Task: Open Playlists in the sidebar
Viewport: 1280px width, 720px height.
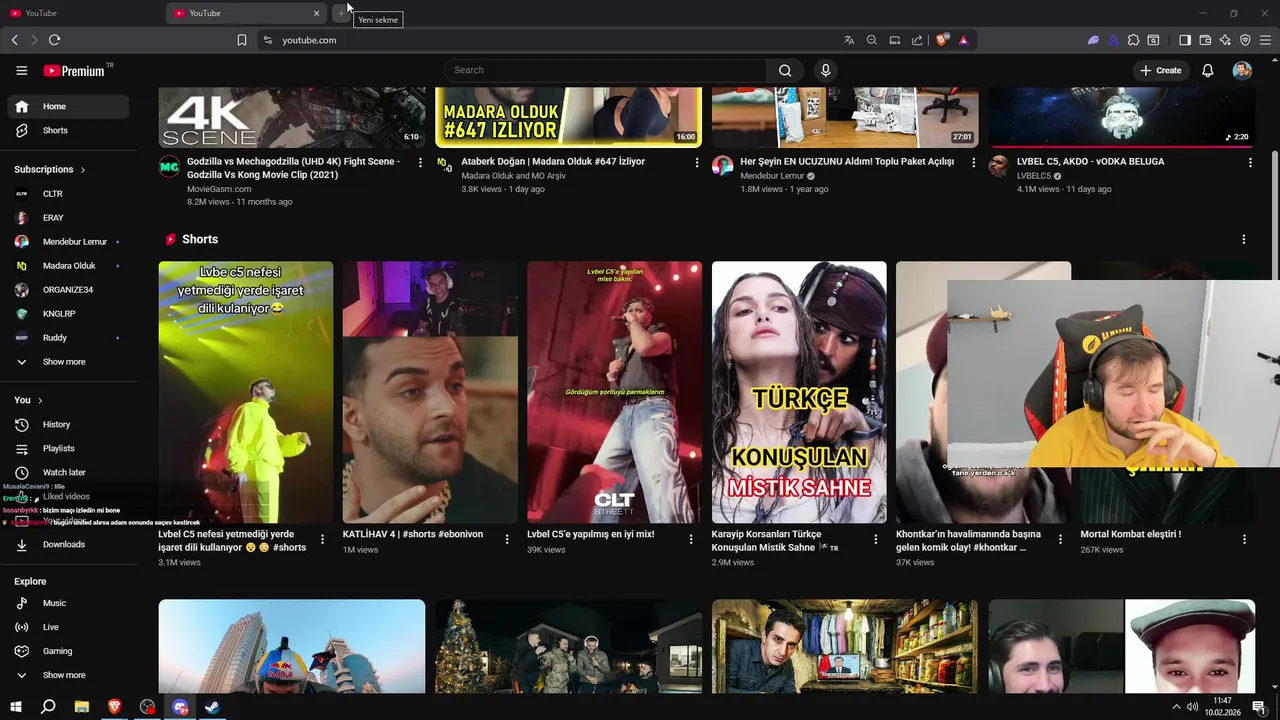Action: (x=68, y=448)
